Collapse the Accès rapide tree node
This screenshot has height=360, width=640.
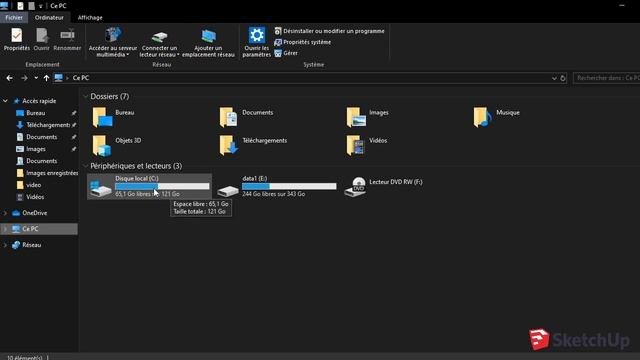[x=5, y=101]
